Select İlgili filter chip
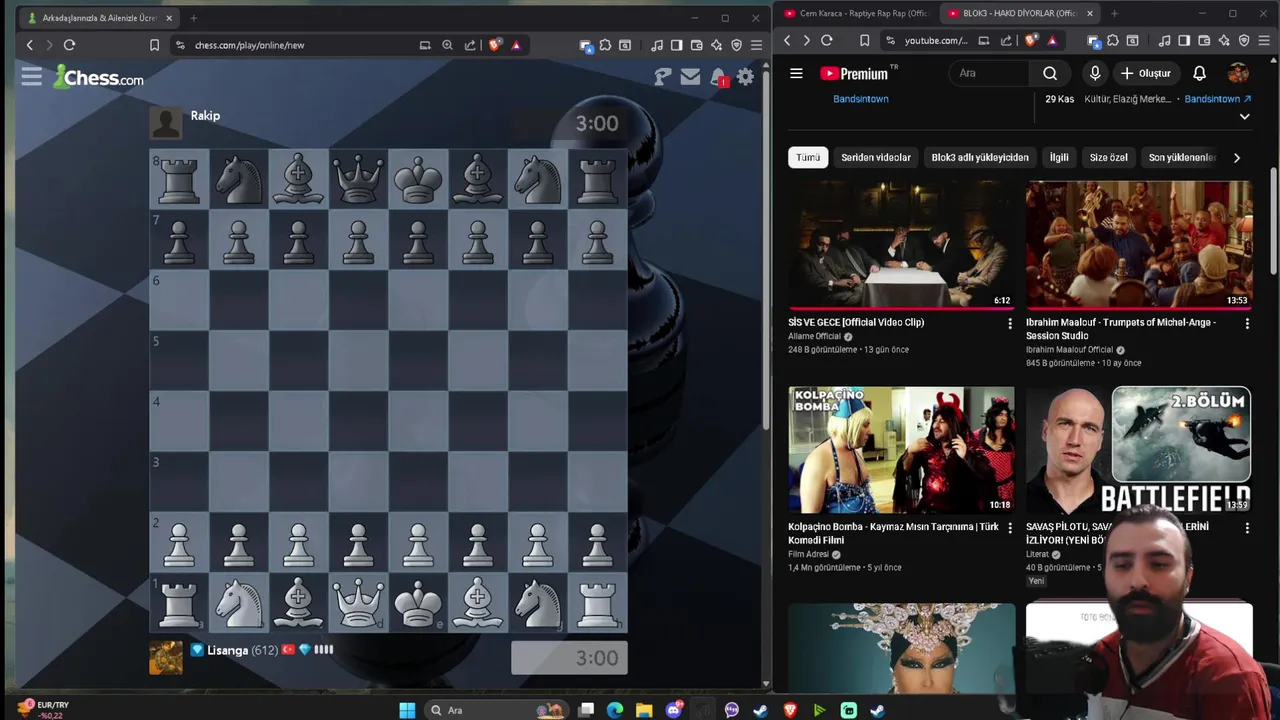The height and width of the screenshot is (720, 1280). point(1059,157)
